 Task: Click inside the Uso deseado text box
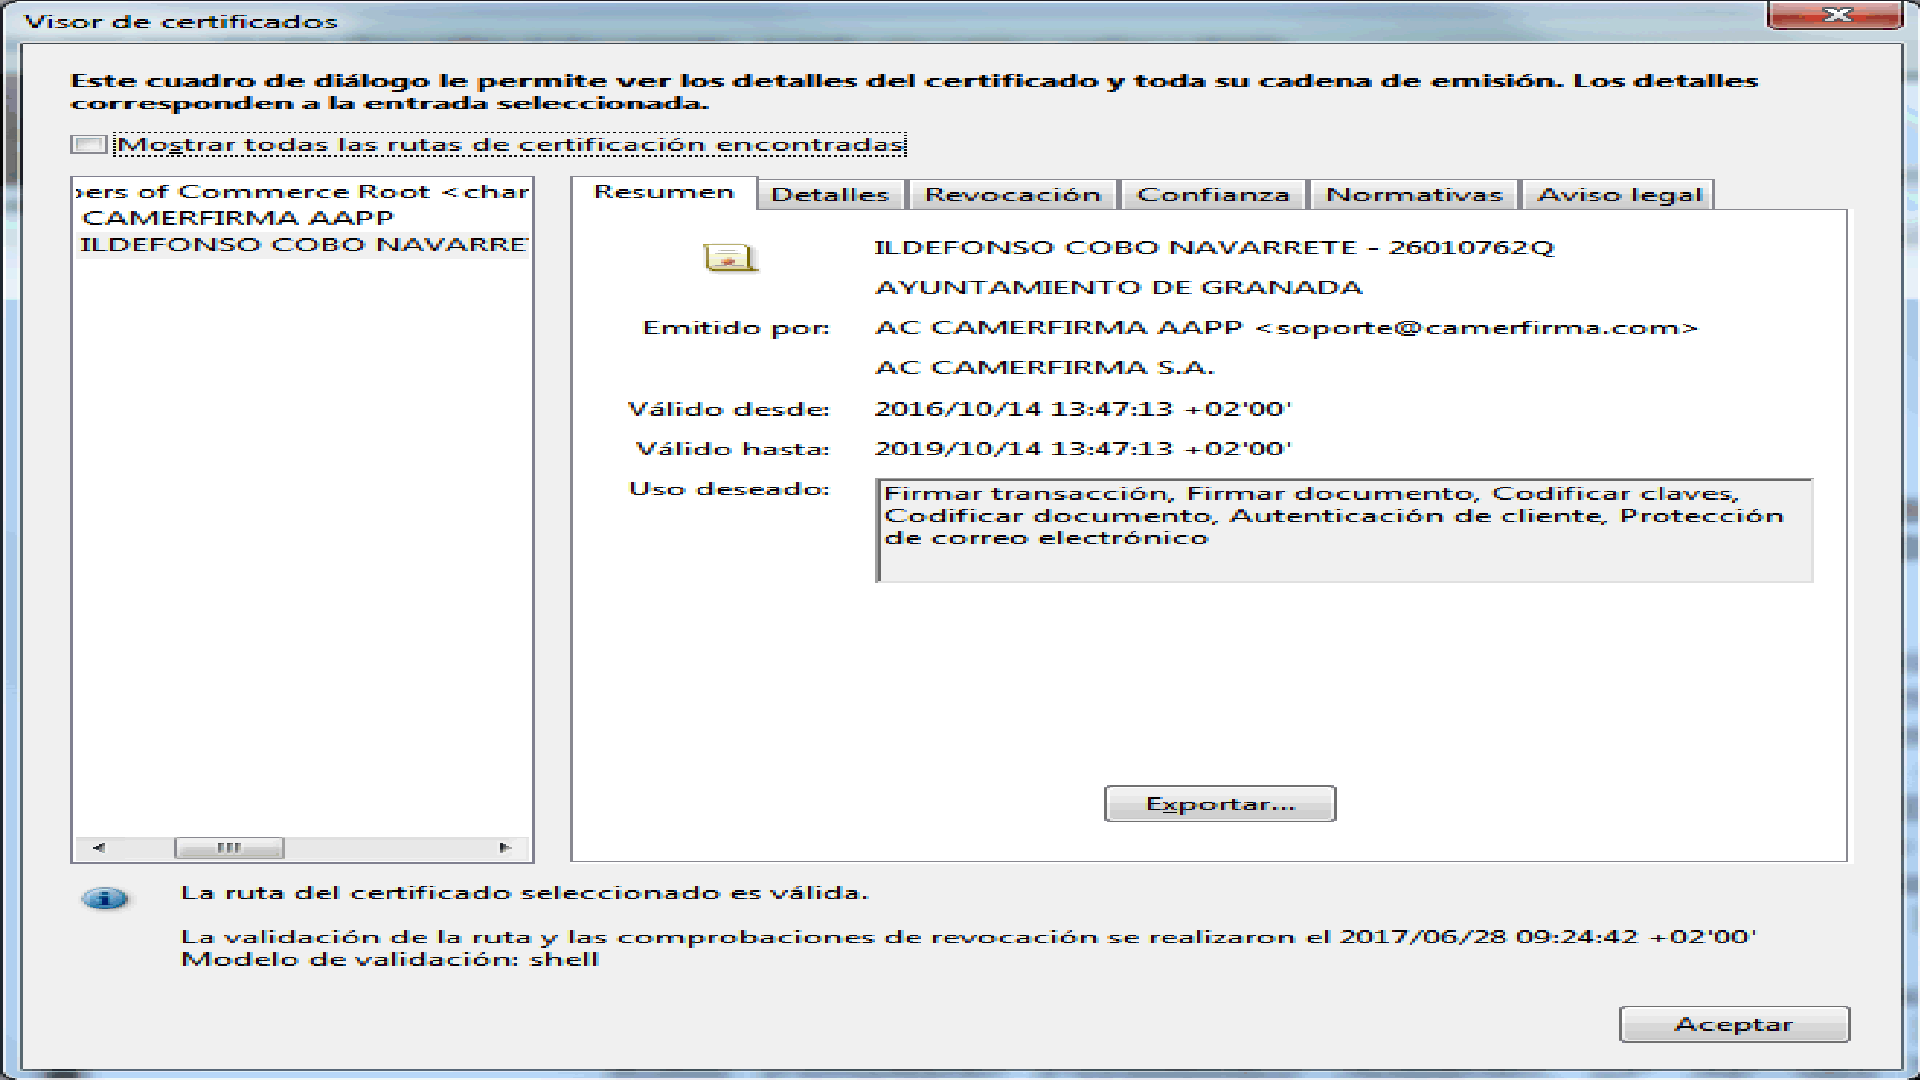1343,530
